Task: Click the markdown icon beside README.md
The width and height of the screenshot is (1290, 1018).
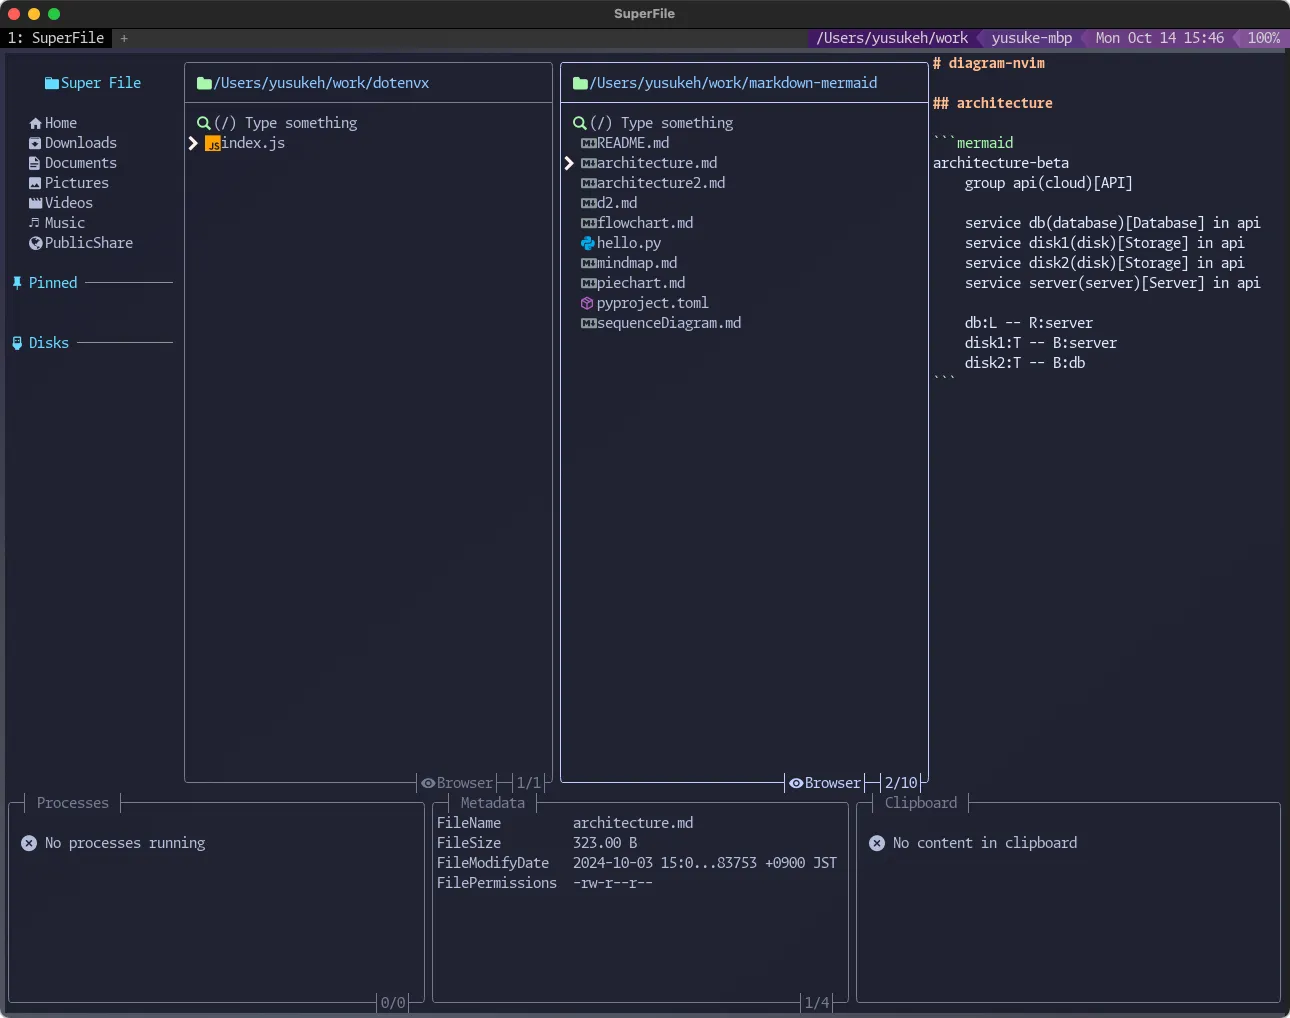Action: 588,143
